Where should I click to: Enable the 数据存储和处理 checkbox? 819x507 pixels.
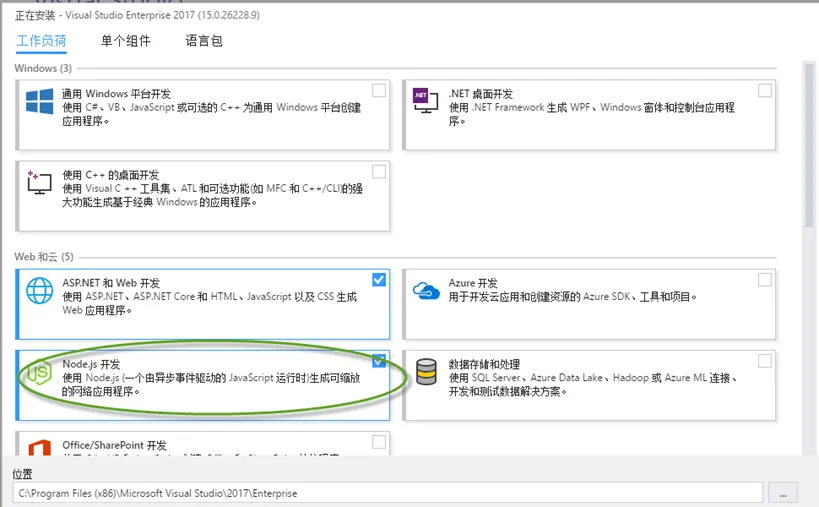pyautogui.click(x=765, y=360)
